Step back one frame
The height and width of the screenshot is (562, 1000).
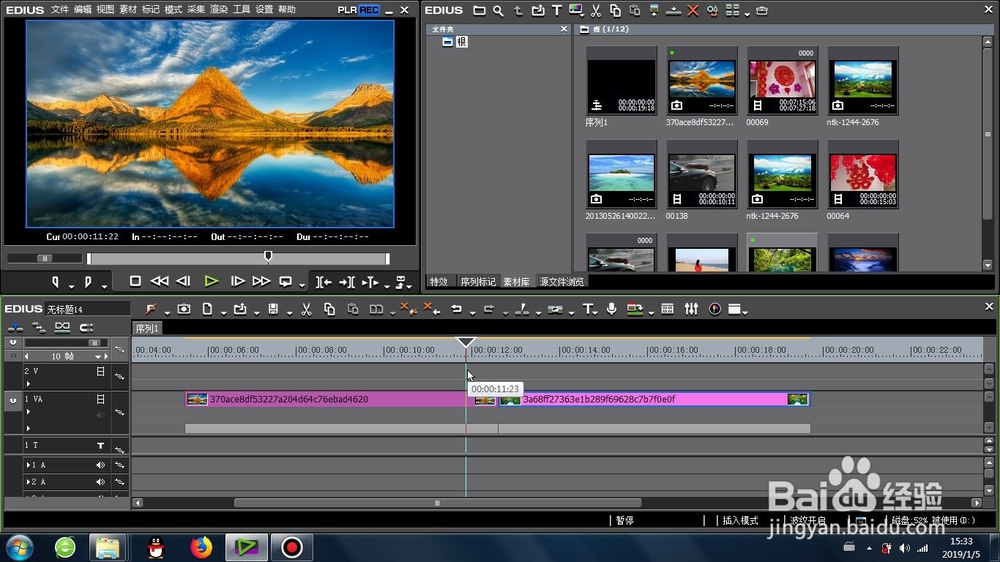coord(184,281)
